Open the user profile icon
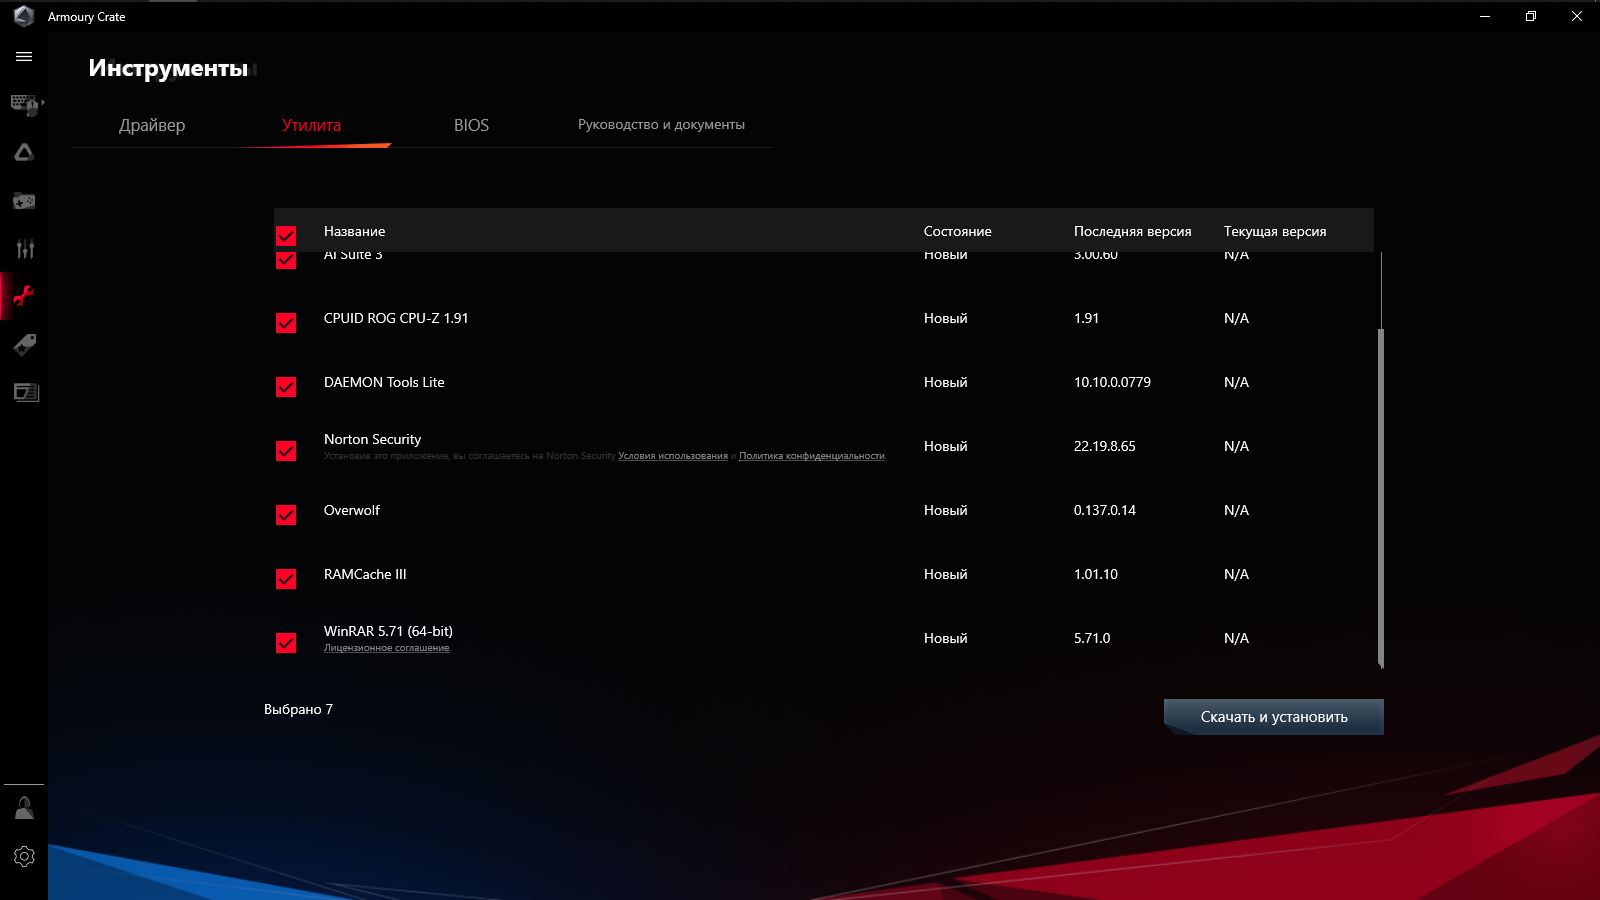1600x900 pixels. pyautogui.click(x=24, y=808)
